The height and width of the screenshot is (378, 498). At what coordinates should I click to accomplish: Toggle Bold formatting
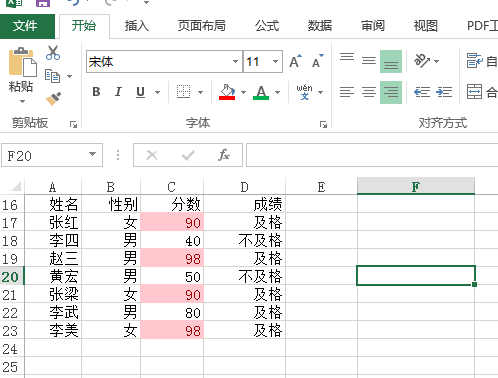(x=96, y=92)
